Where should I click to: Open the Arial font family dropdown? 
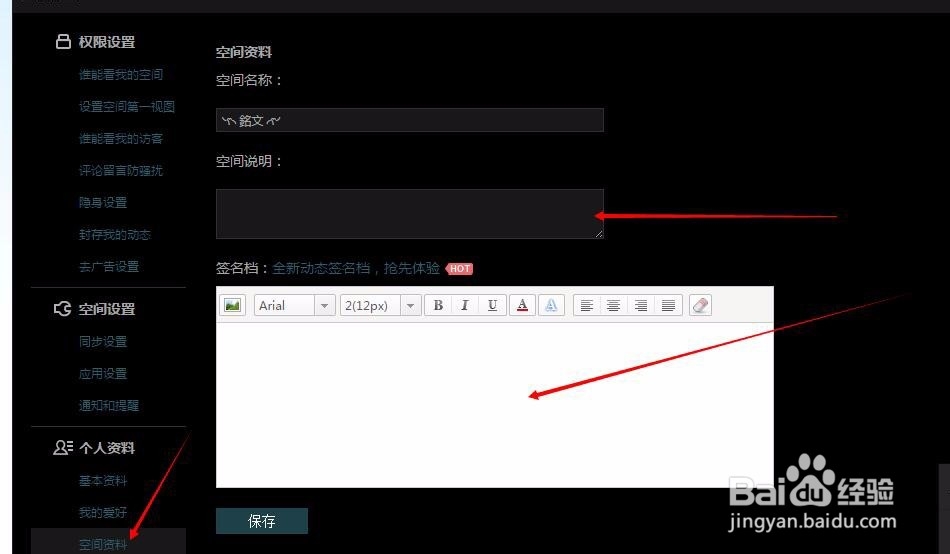tap(294, 305)
